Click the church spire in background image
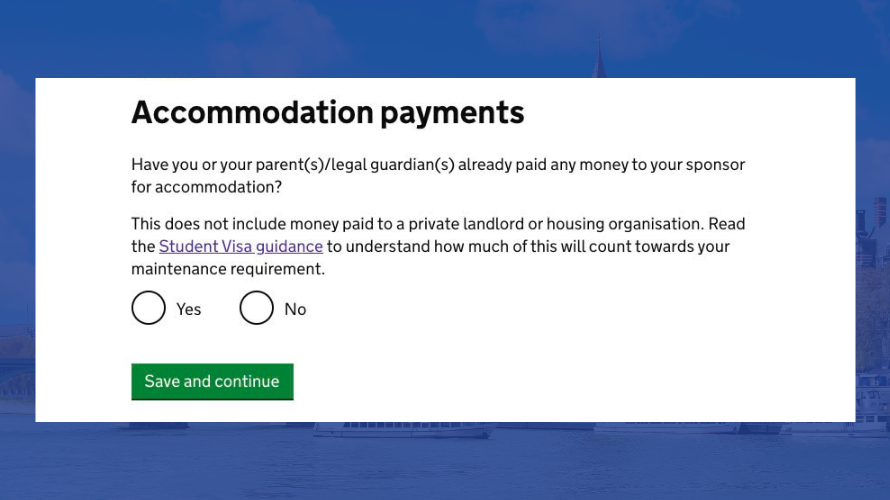This screenshot has height=500, width=890. pos(599,55)
